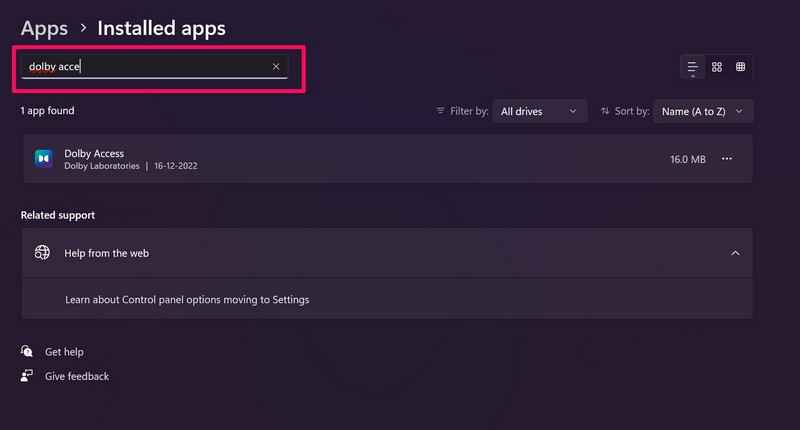
Task: Open the Filter by All drives dropdown
Action: 539,111
